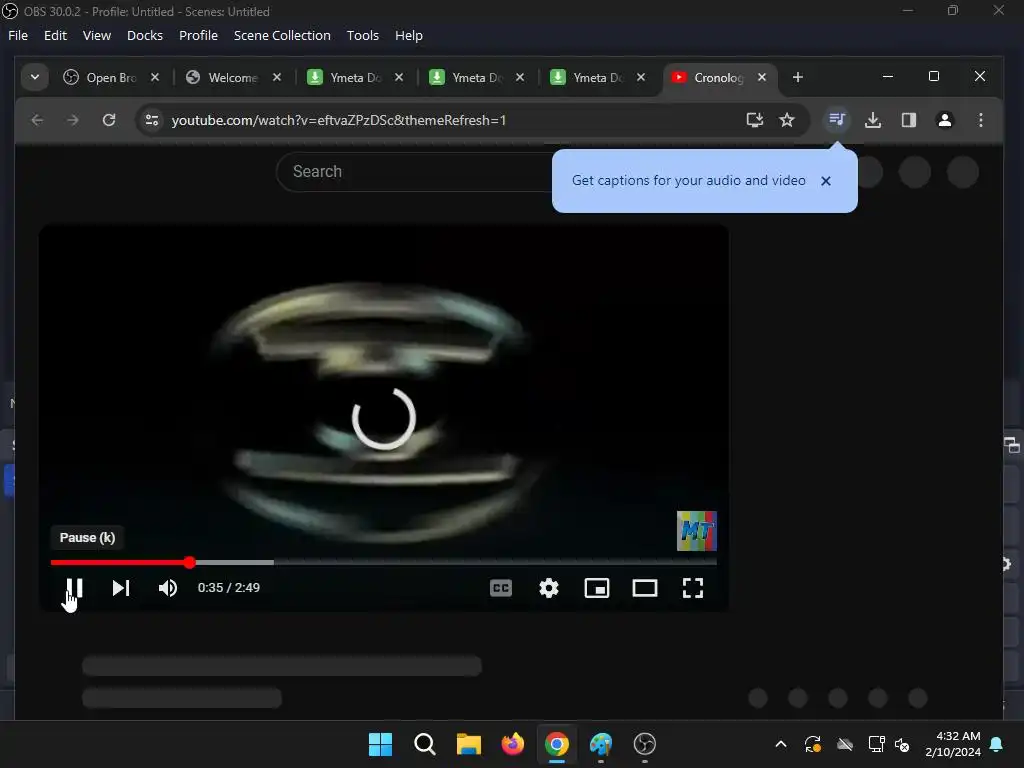Click the youtube.com URL address bar

point(338,120)
